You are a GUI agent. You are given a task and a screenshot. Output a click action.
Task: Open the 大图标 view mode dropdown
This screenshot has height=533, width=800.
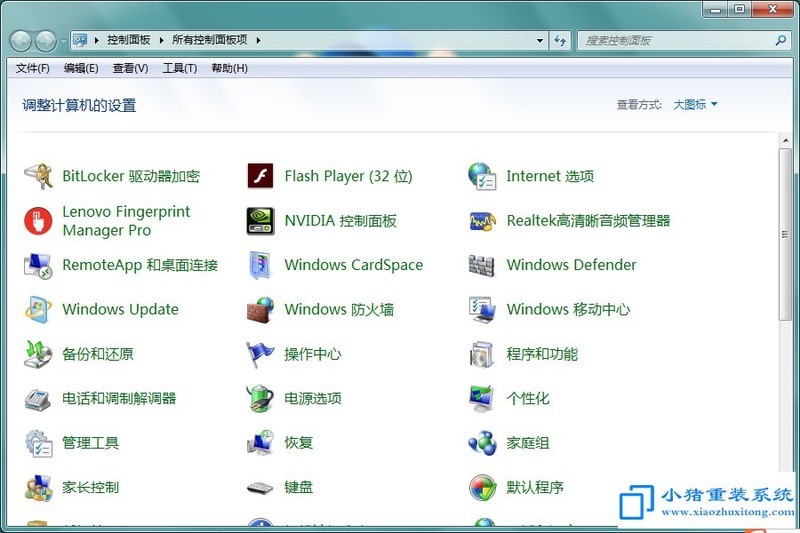pyautogui.click(x=695, y=105)
